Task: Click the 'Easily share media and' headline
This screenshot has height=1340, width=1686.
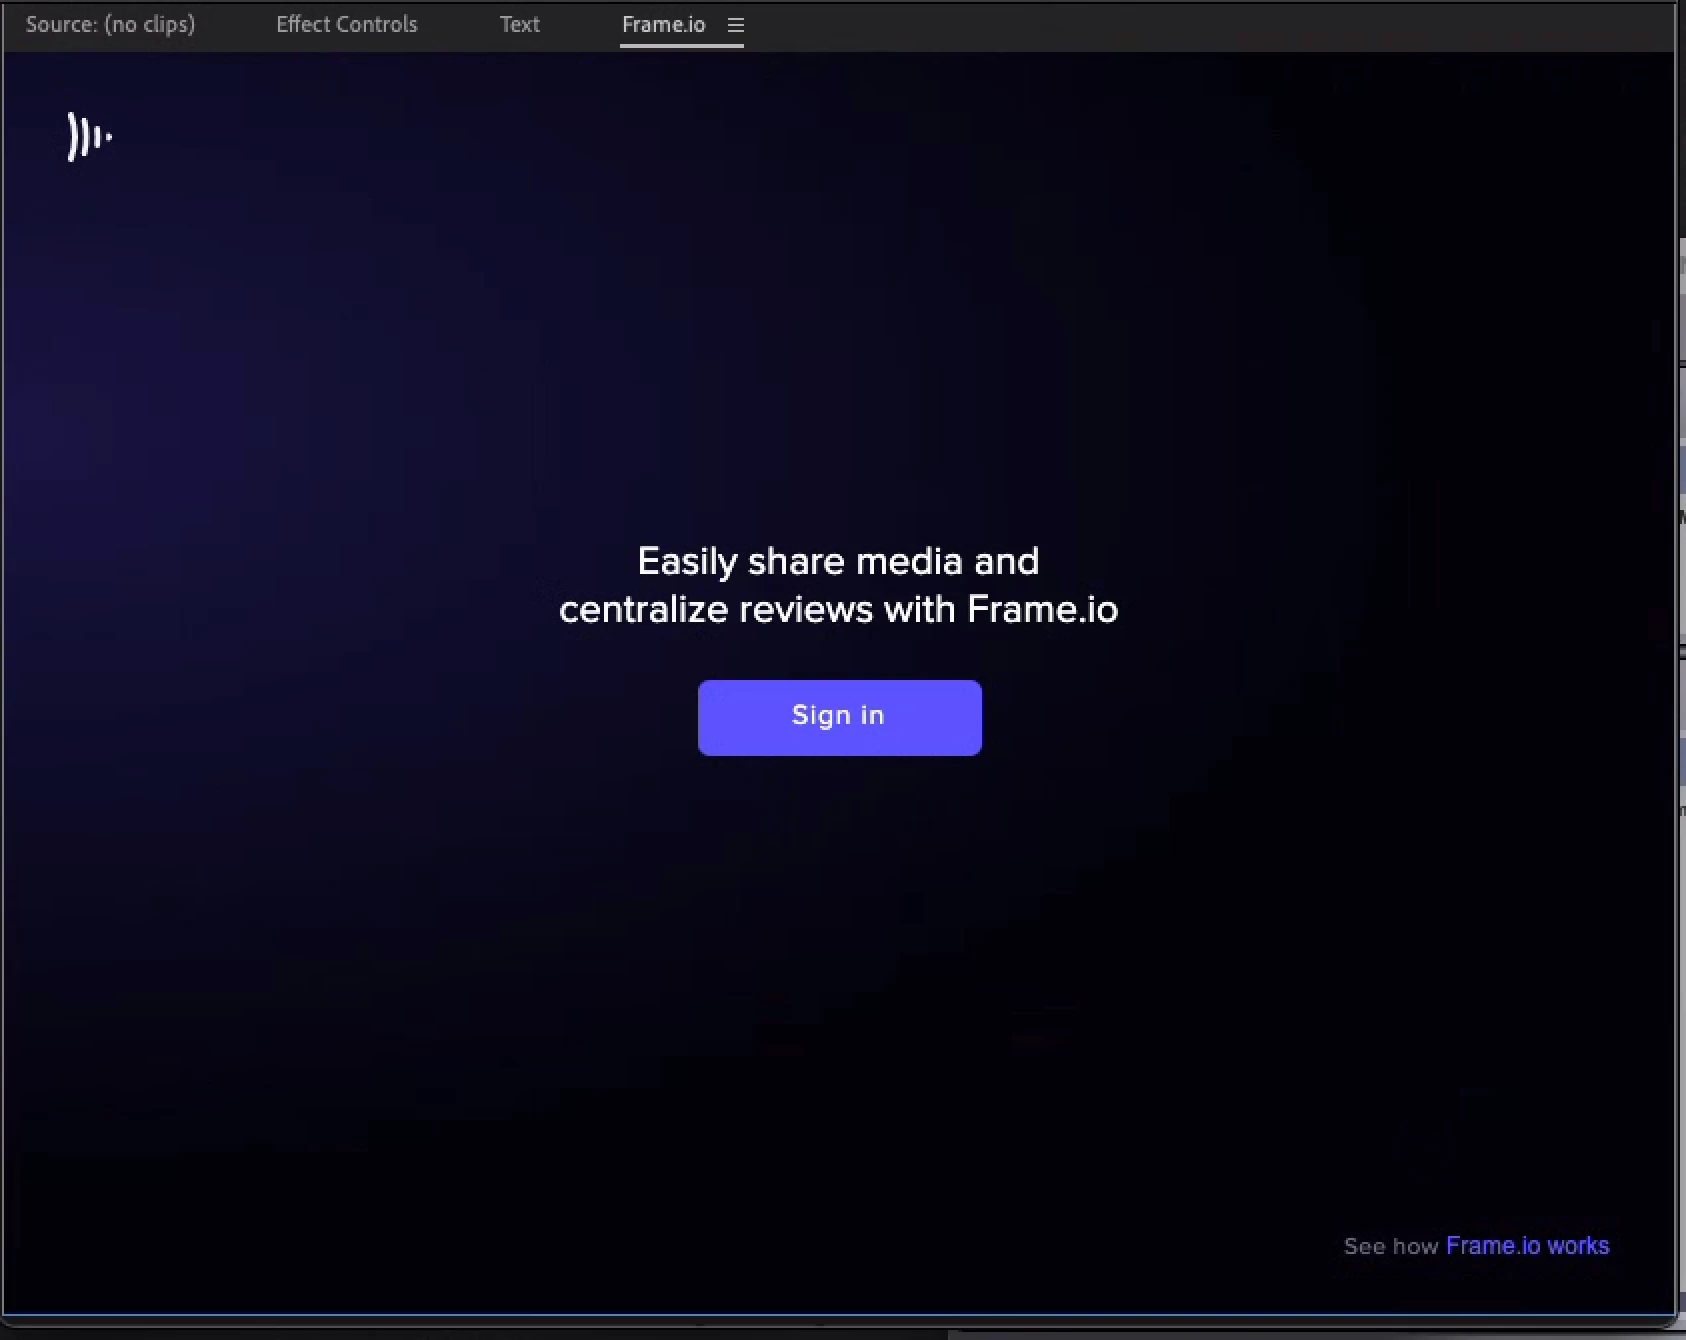Action: tap(838, 561)
